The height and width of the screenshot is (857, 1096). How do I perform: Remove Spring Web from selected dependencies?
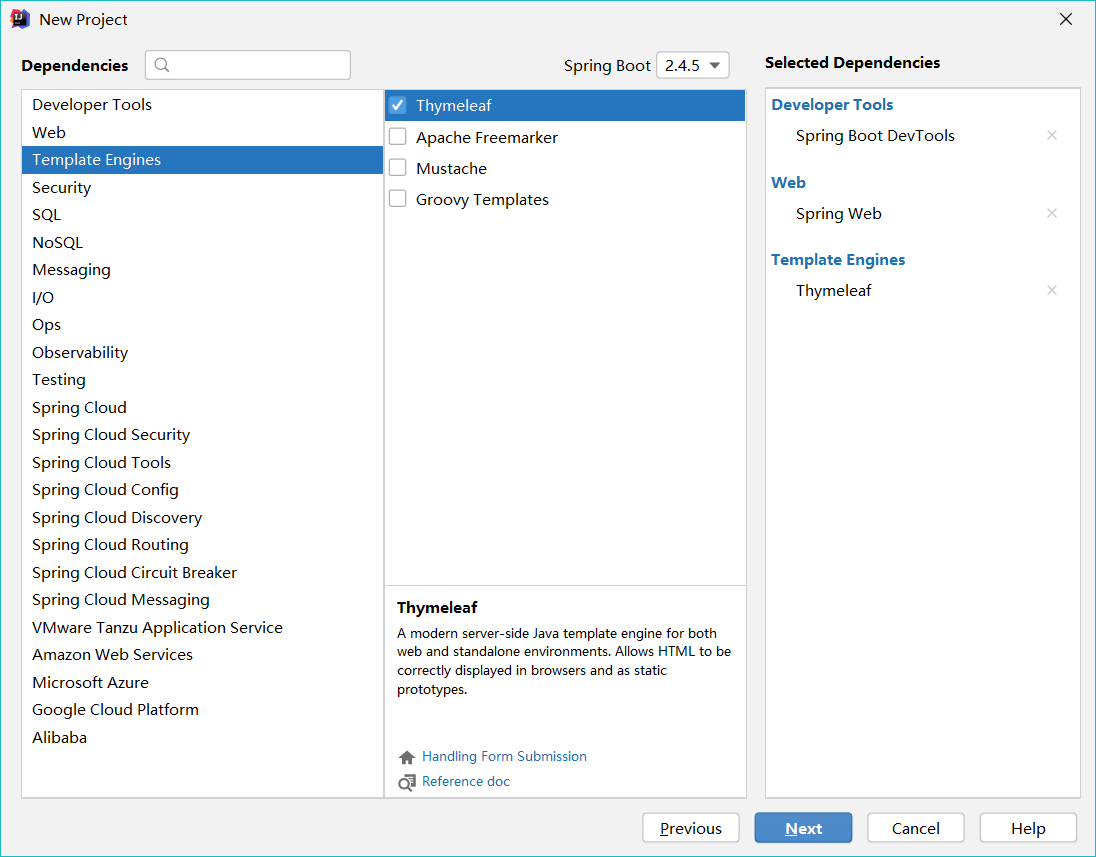(x=1051, y=213)
